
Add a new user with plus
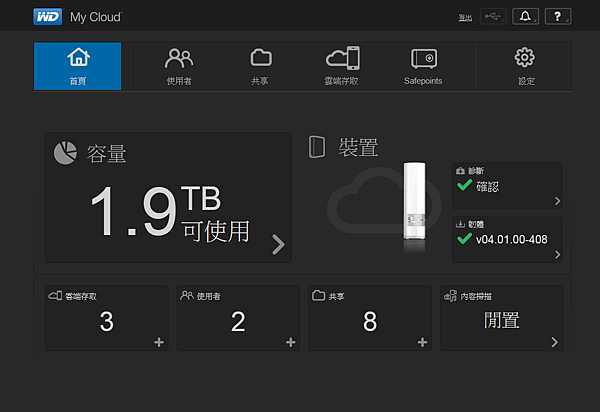click(290, 342)
